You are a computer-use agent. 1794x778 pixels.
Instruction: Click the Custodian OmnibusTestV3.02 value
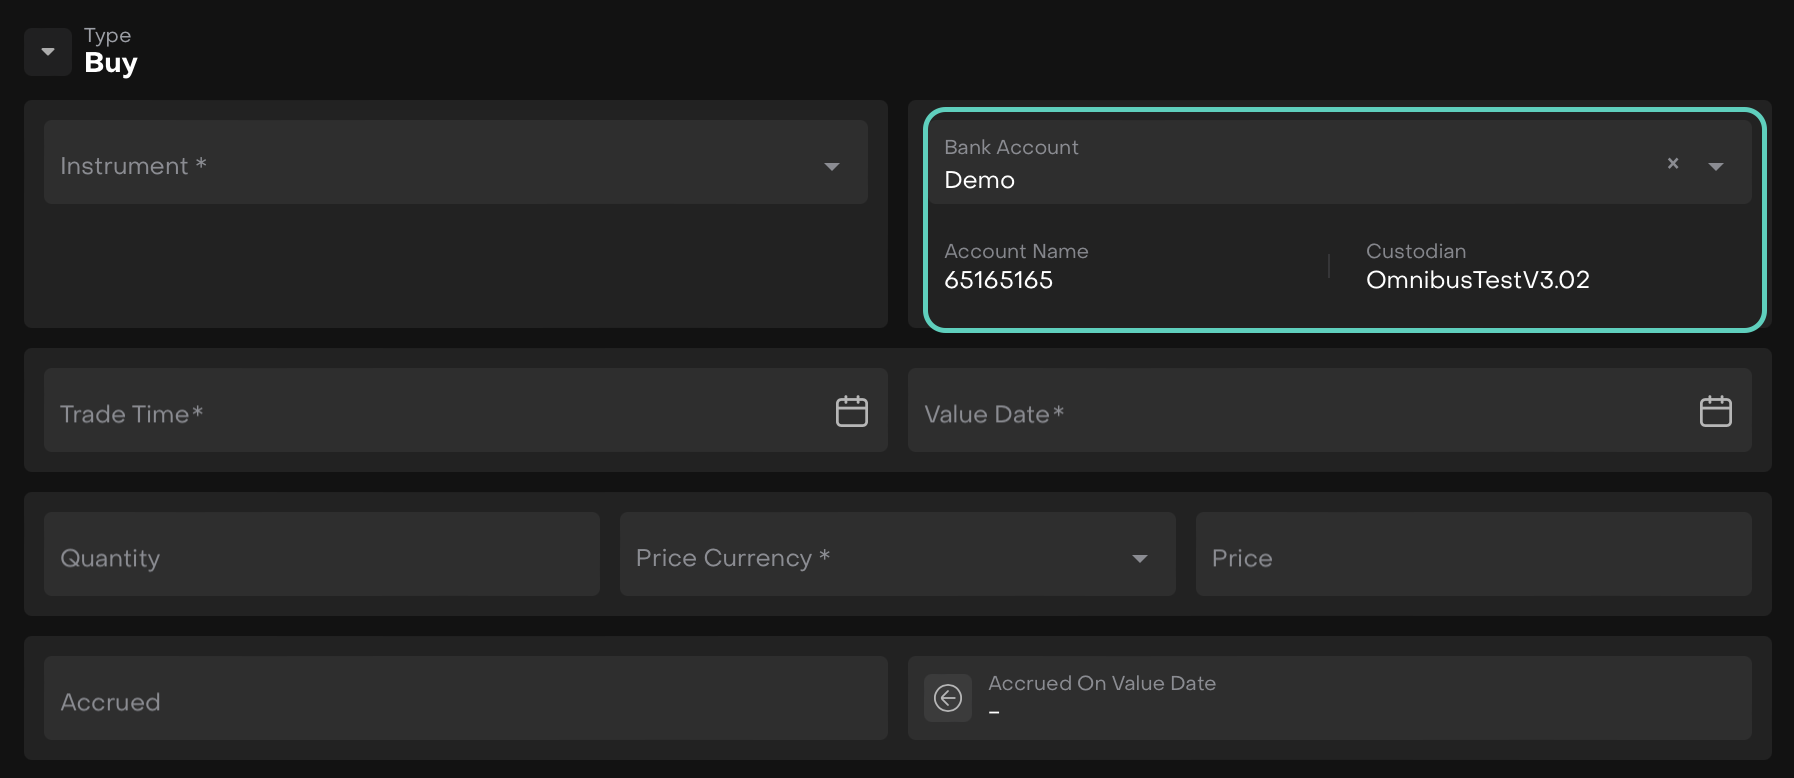[1477, 280]
